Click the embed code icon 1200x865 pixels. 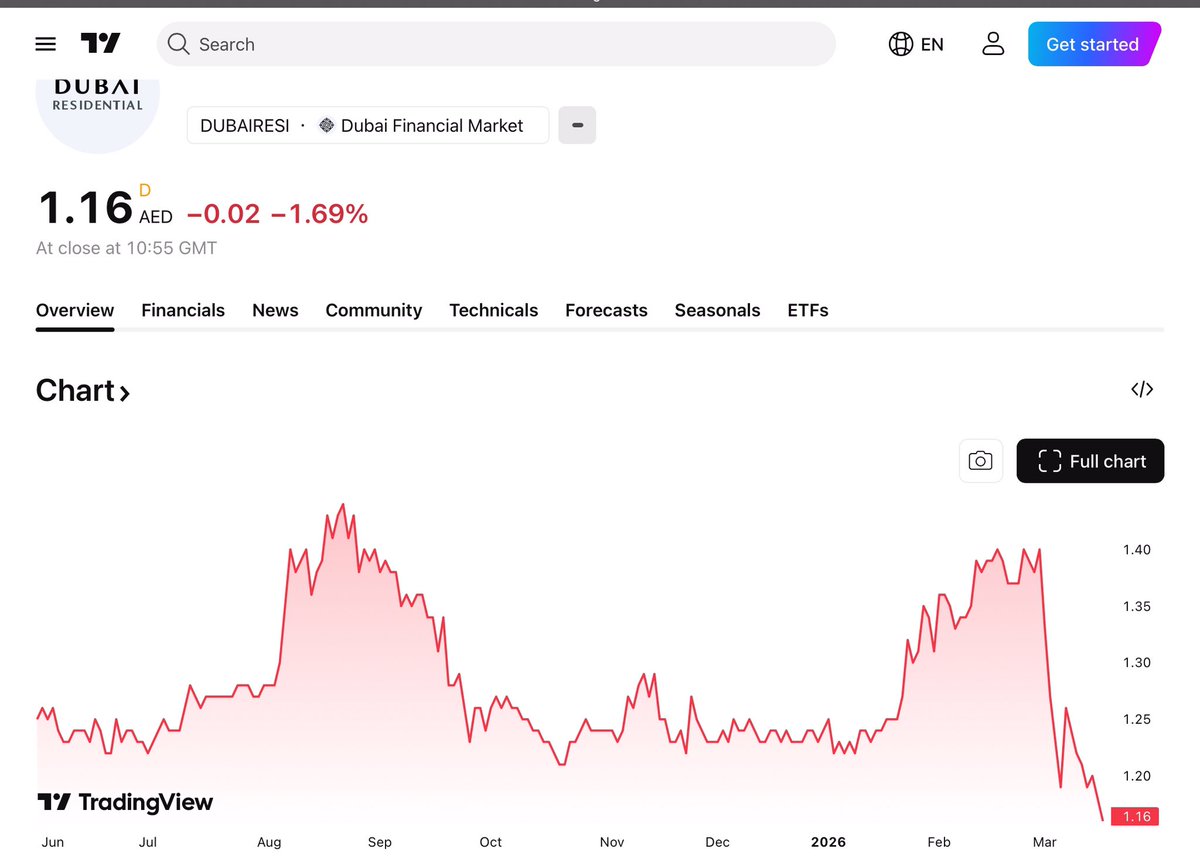click(x=1142, y=389)
